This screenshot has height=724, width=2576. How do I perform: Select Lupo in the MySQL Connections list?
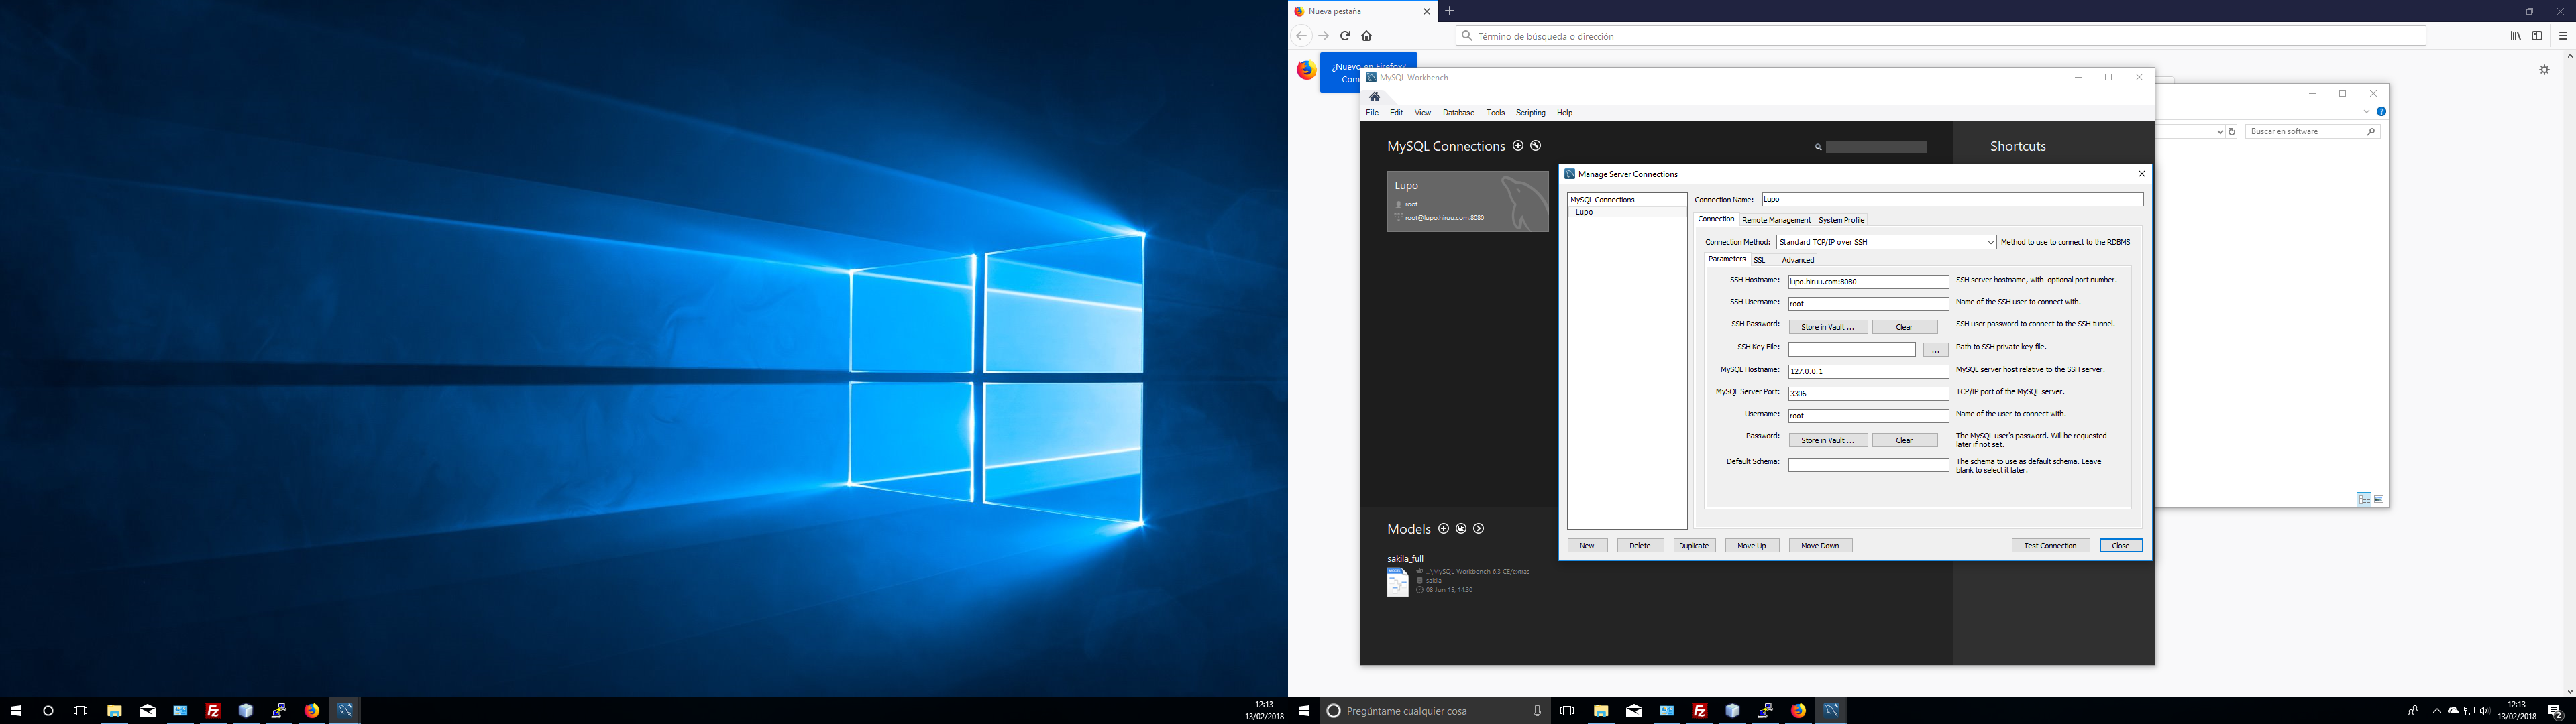click(1626, 212)
